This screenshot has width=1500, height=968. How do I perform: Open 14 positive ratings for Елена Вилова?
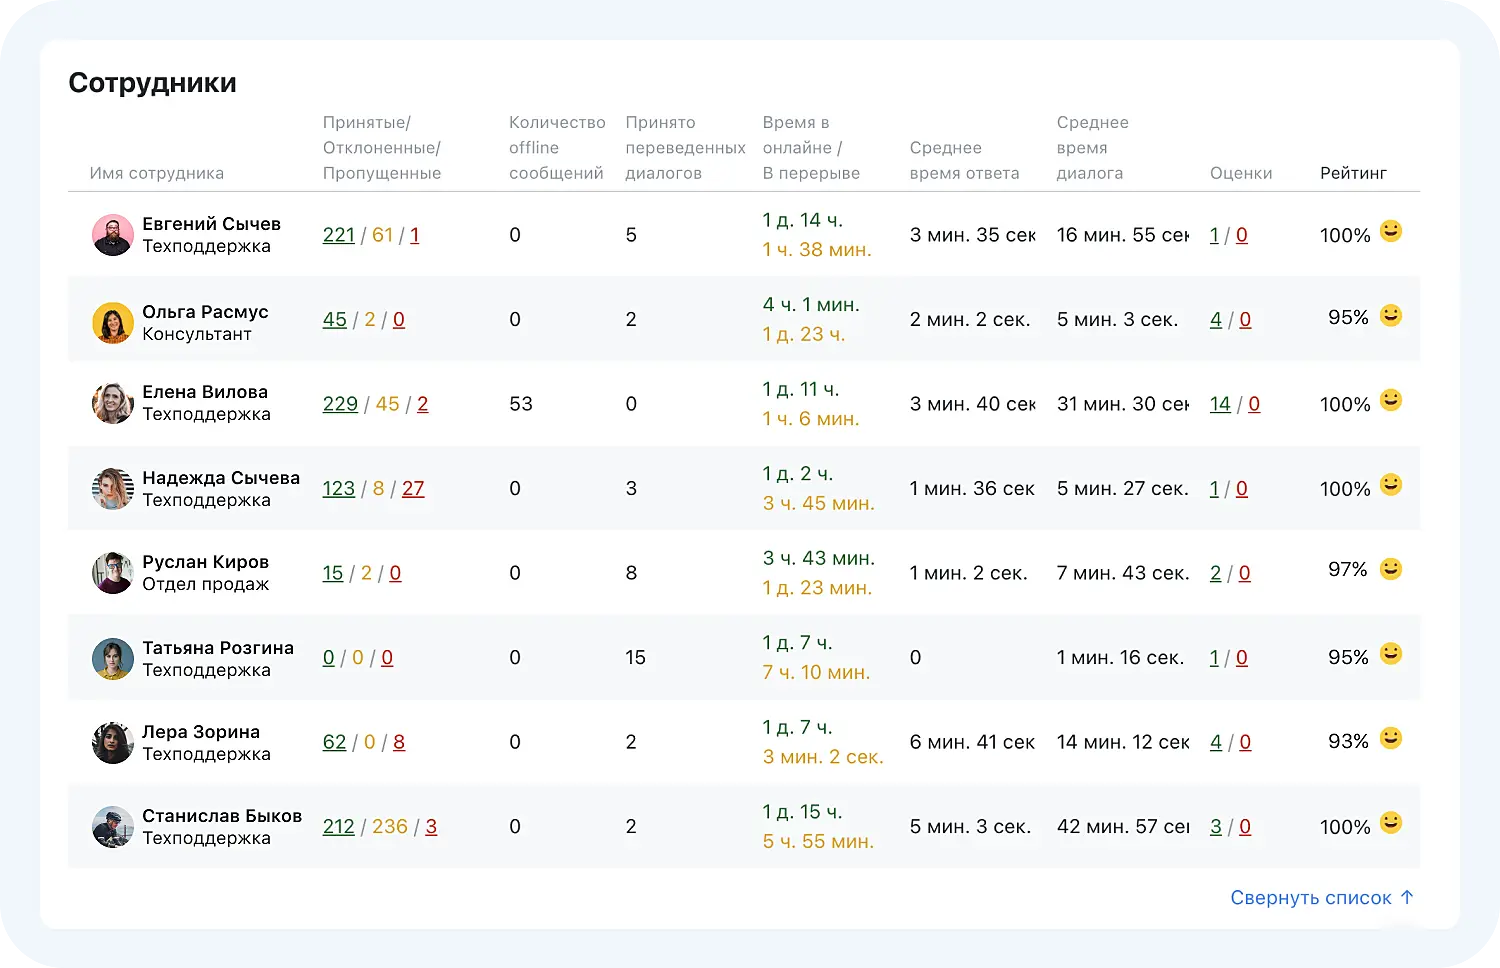click(x=1220, y=404)
